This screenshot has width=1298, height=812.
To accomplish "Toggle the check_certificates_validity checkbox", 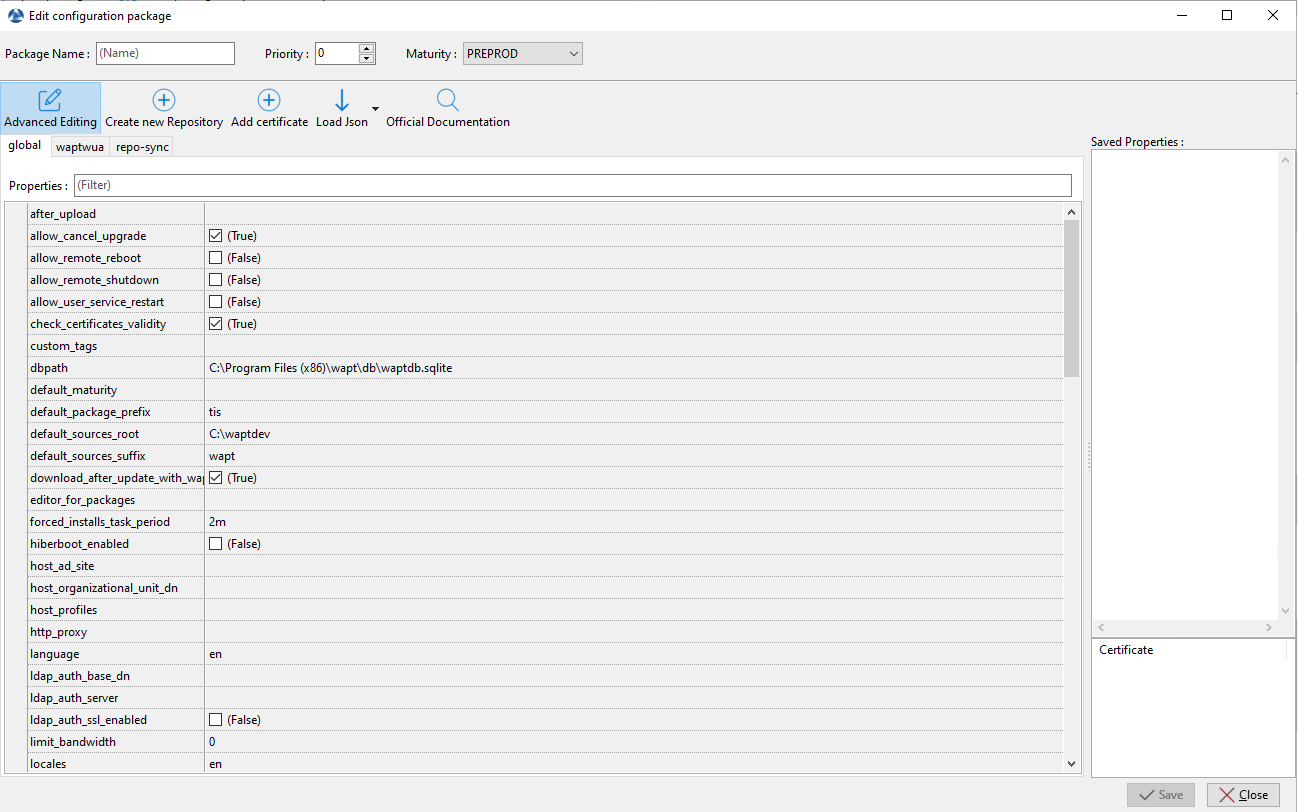I will point(215,324).
